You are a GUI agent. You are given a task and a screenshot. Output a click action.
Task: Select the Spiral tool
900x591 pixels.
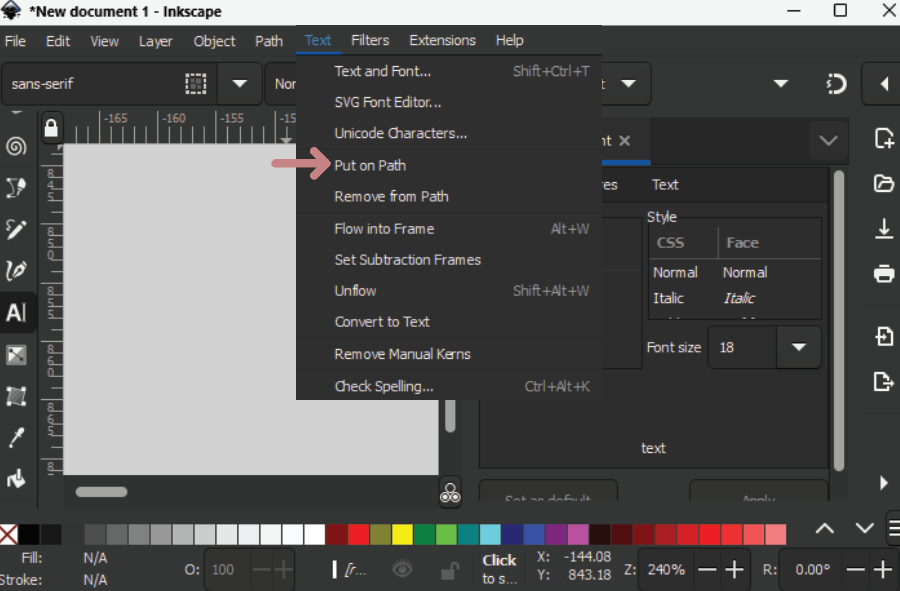click(16, 147)
